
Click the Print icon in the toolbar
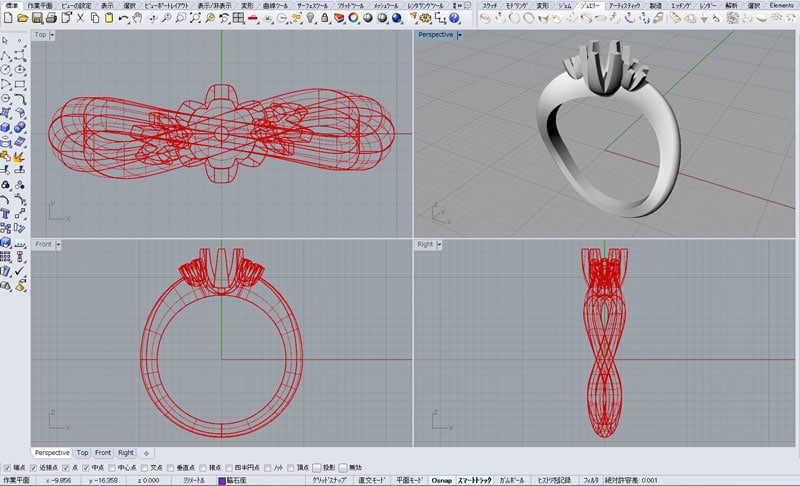click(x=50, y=19)
